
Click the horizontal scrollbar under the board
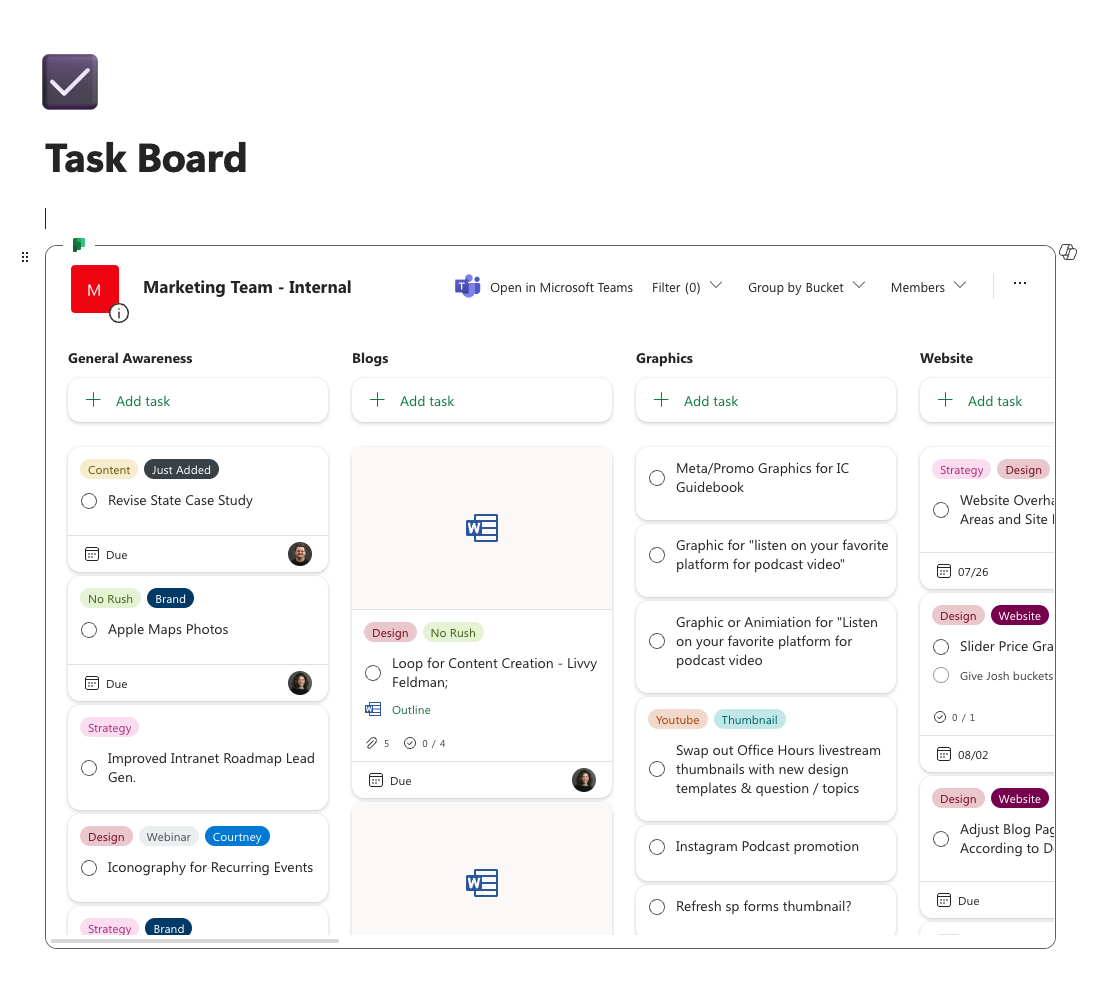click(x=195, y=941)
